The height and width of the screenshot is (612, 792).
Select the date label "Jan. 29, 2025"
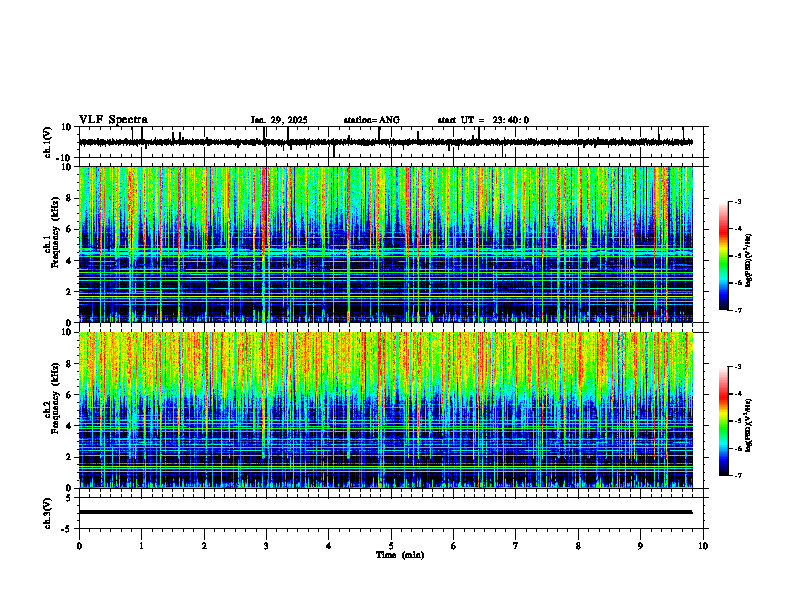tap(279, 120)
